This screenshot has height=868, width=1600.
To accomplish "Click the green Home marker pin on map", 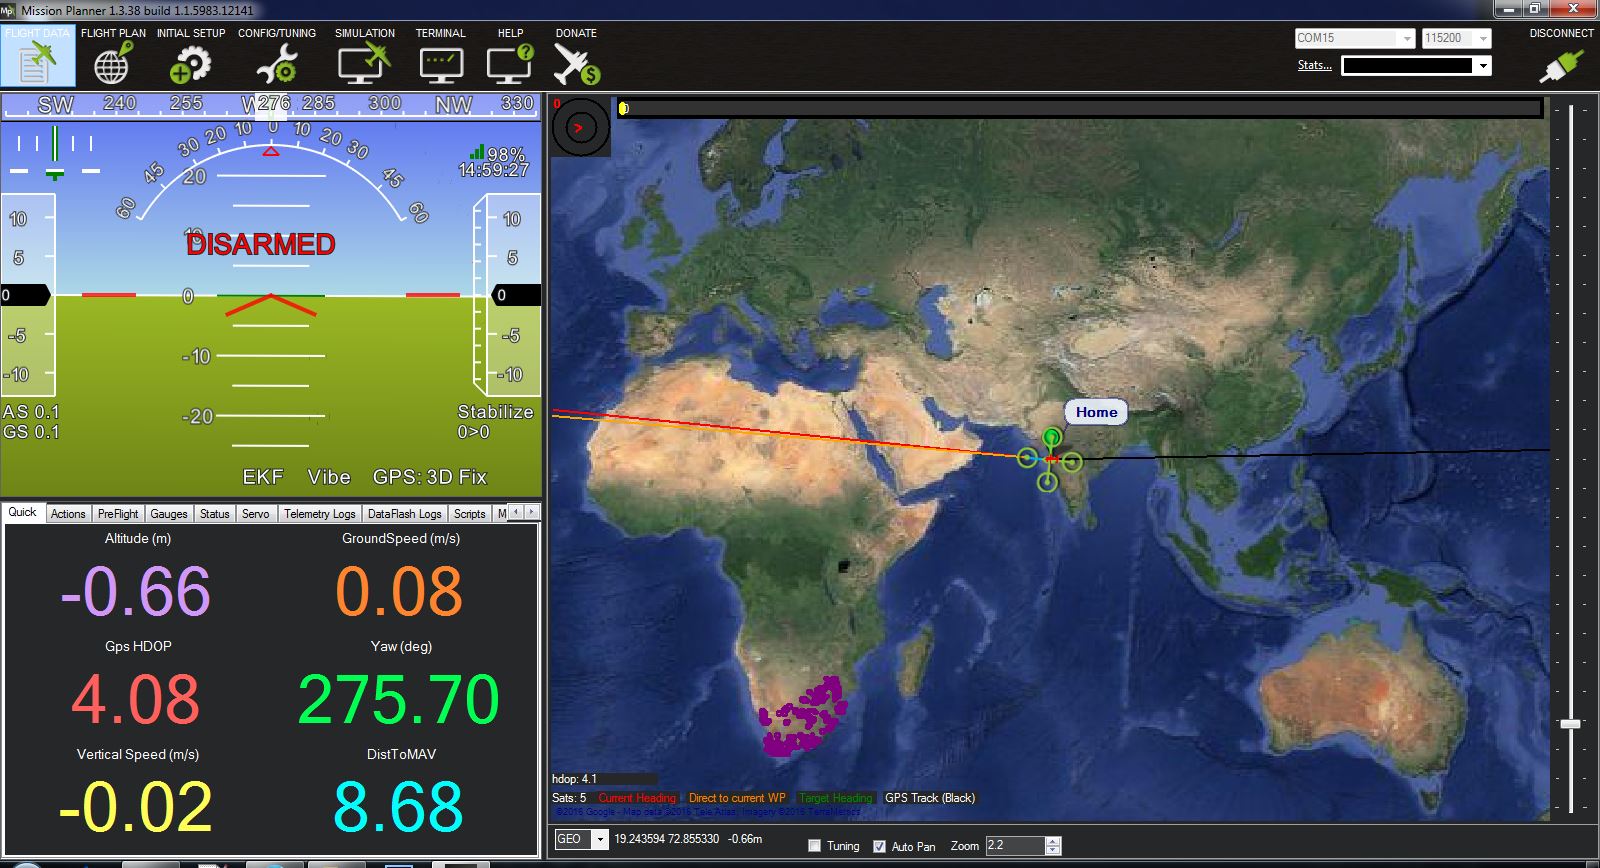I will (x=1051, y=438).
